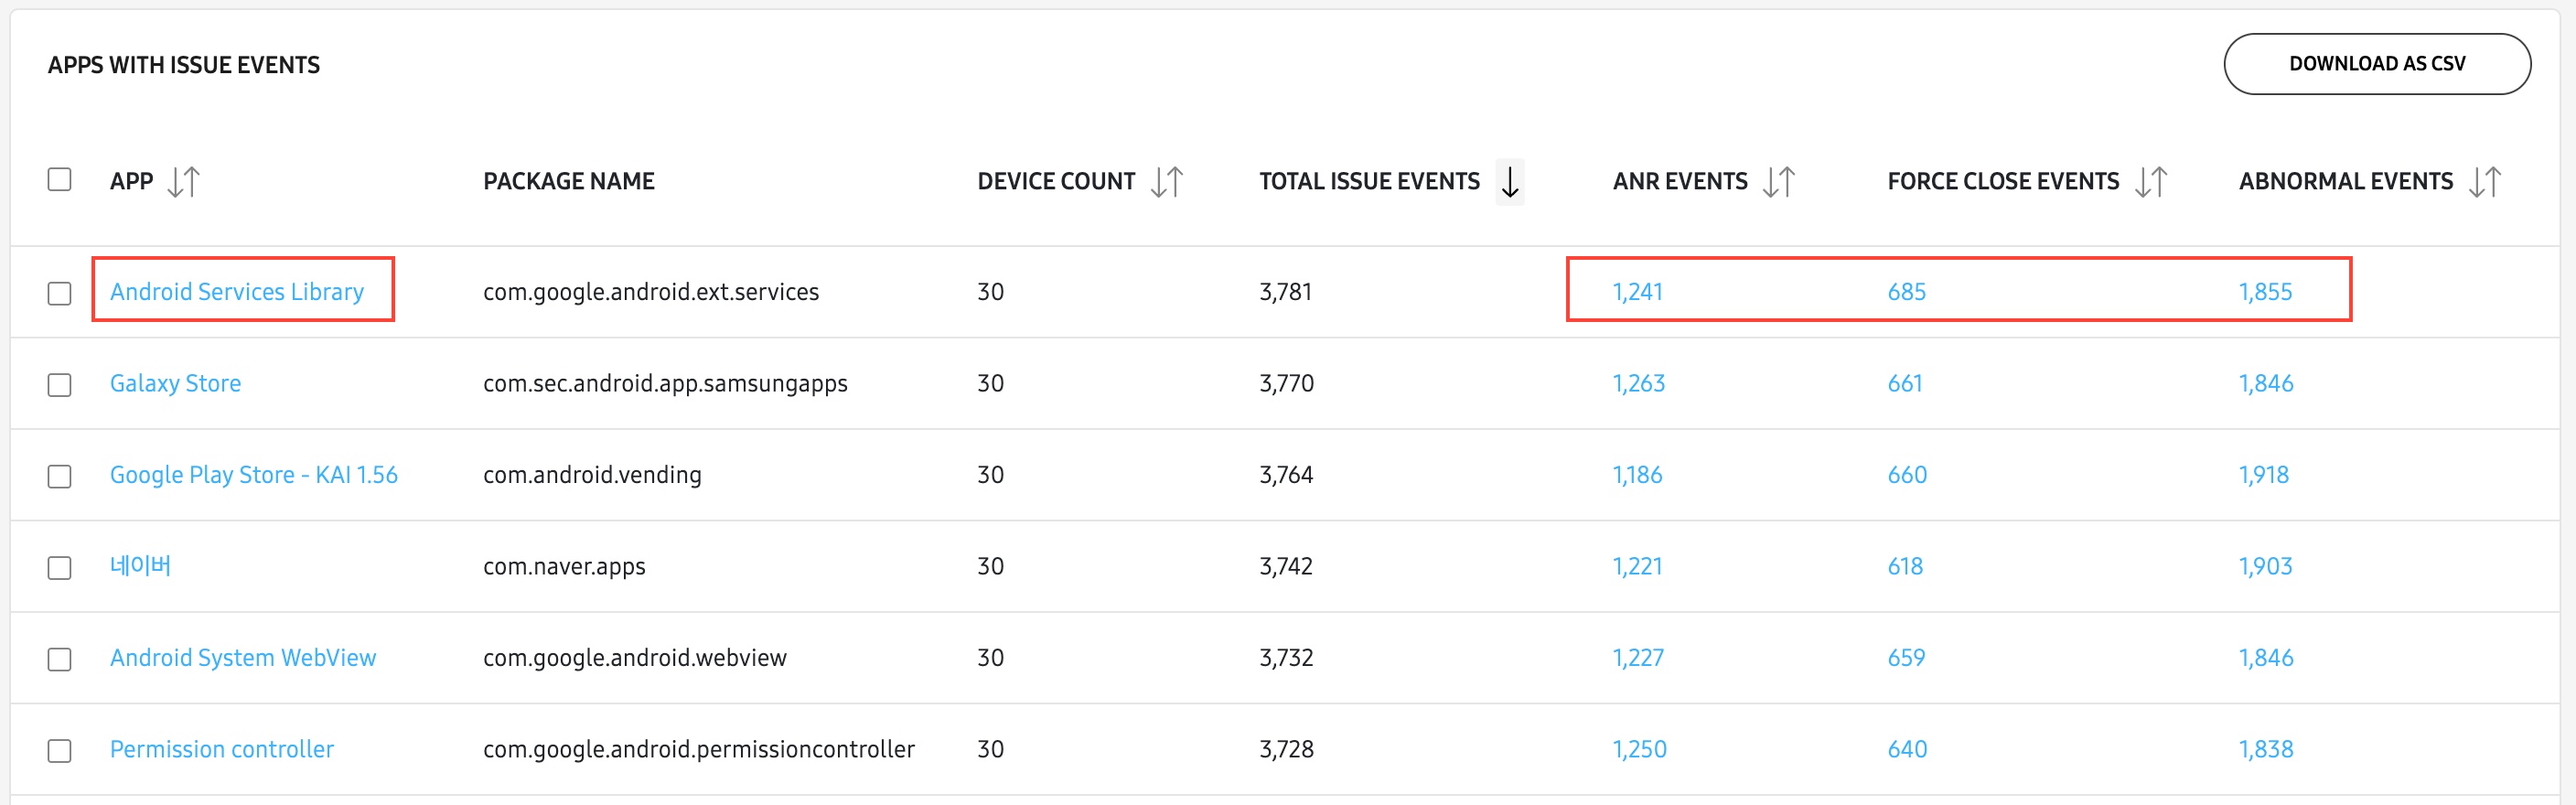View 1,186 ANR events for Play Store
Viewport: 2576px width, 805px height.
tap(1637, 474)
